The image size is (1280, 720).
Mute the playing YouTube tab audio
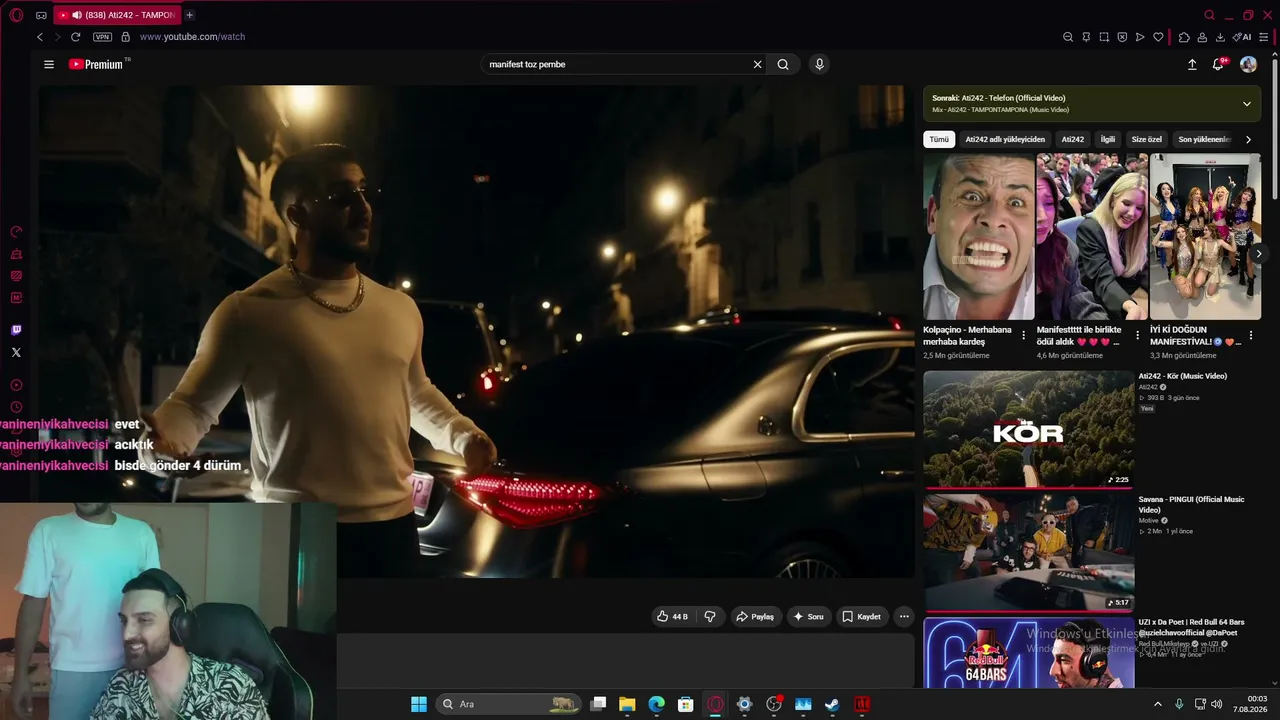pyautogui.click(x=77, y=15)
